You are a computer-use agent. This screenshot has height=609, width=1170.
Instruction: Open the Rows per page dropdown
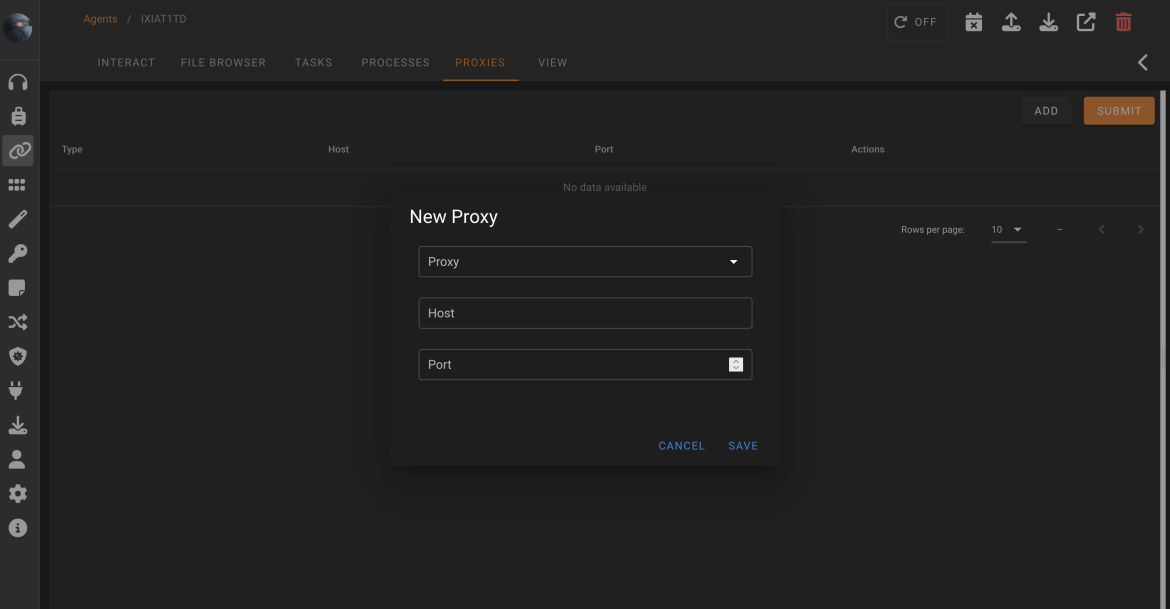point(1008,229)
